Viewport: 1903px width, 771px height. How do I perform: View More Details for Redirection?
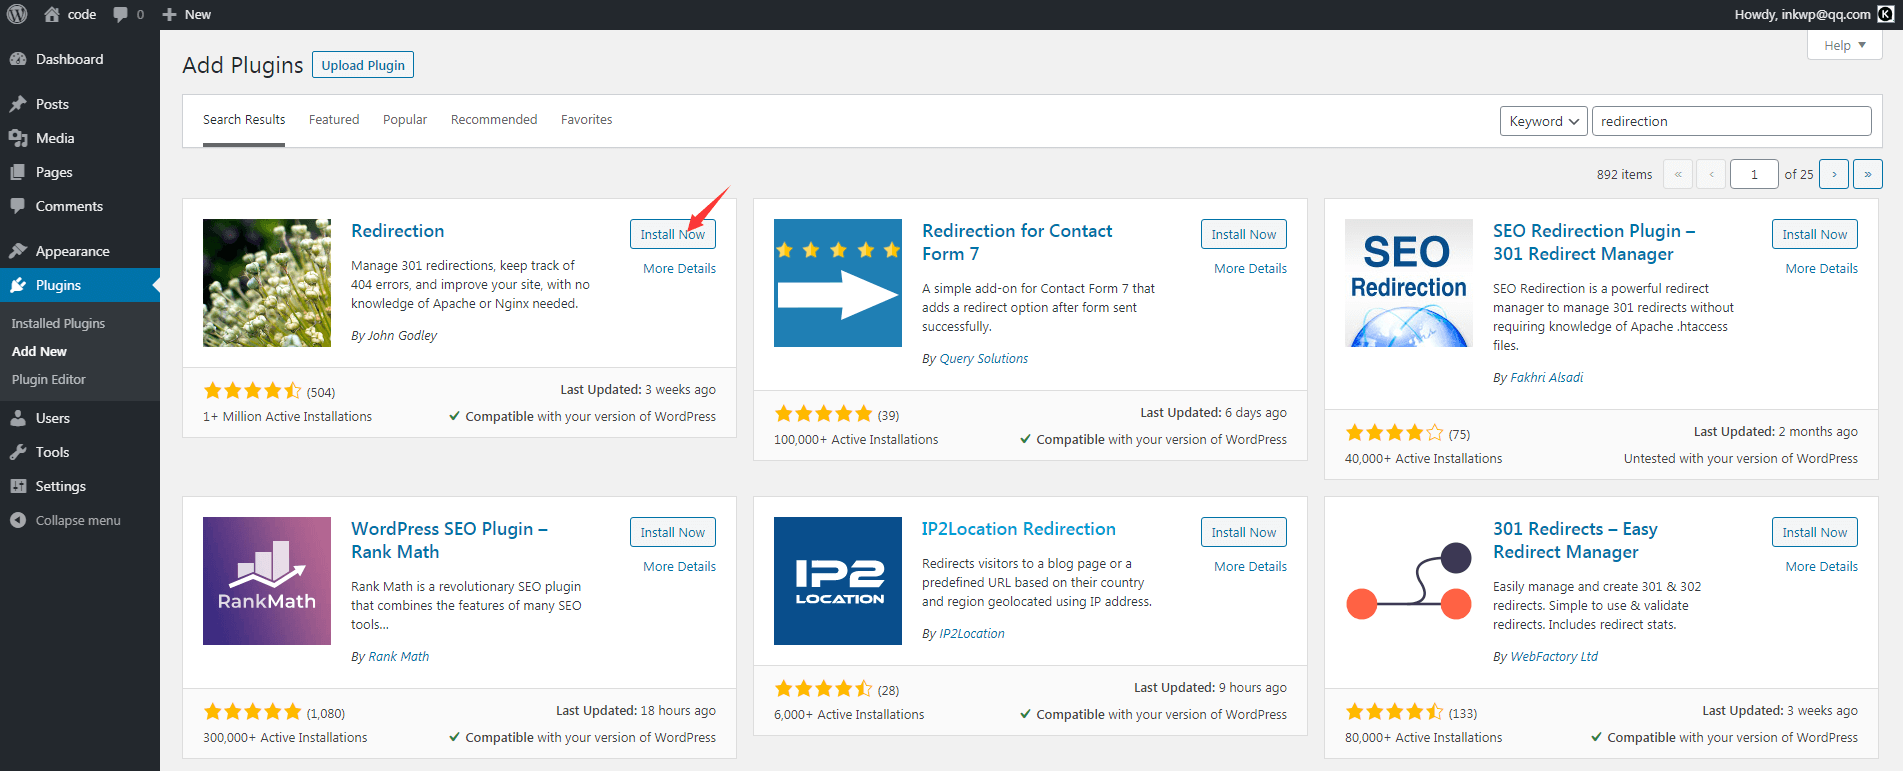click(679, 269)
